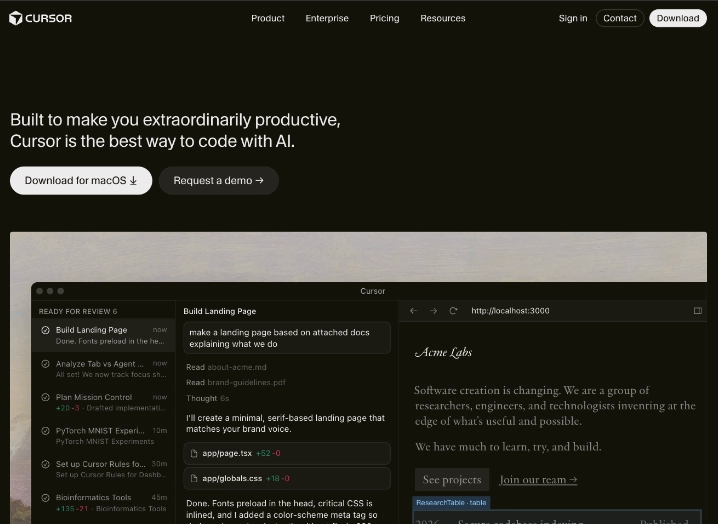Image resolution: width=718 pixels, height=524 pixels.
Task: Click the ResearchTable table label
Action: pos(451,502)
